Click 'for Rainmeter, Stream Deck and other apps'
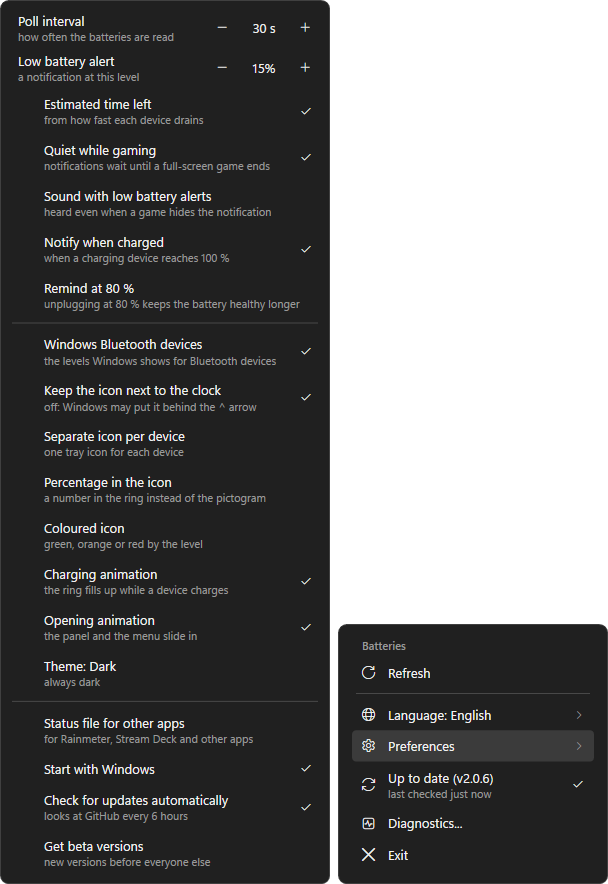This screenshot has width=608, height=884. point(148,739)
